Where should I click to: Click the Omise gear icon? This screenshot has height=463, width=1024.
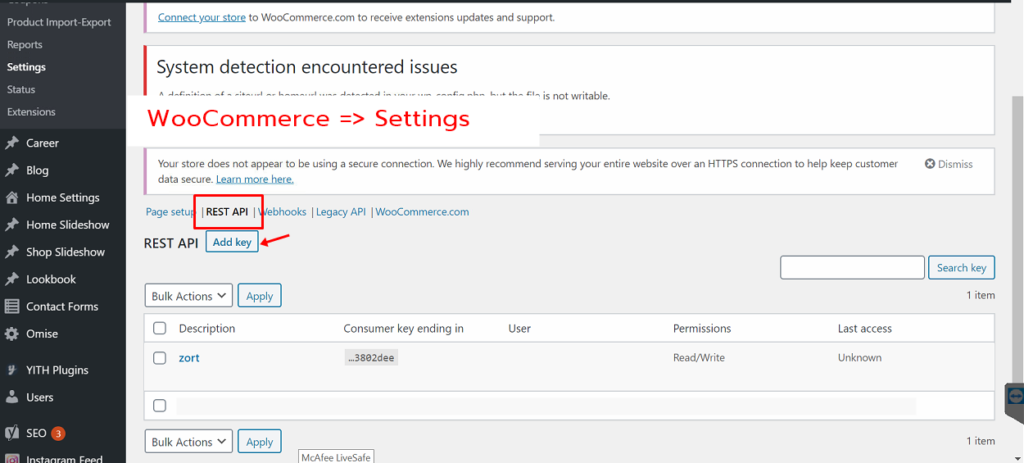click(12, 334)
